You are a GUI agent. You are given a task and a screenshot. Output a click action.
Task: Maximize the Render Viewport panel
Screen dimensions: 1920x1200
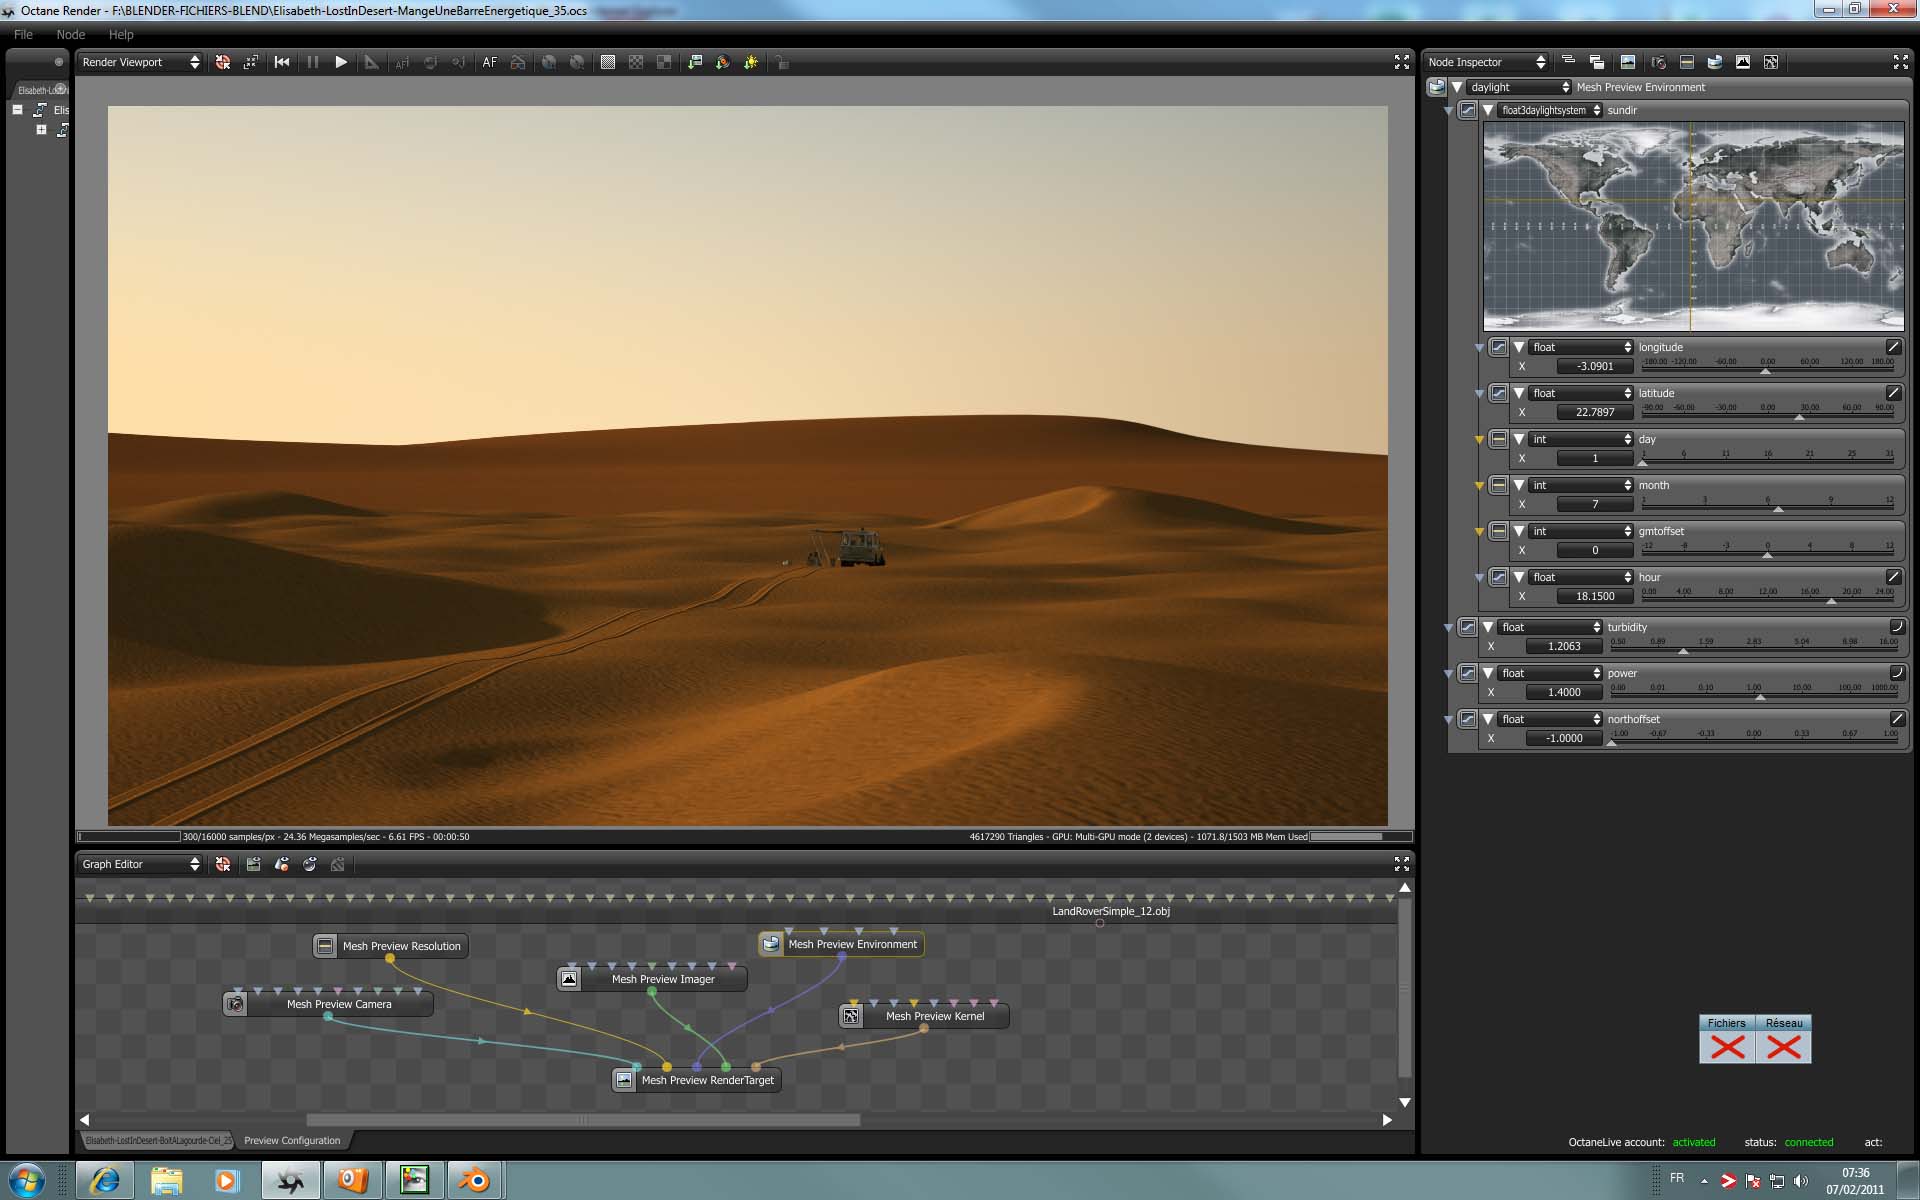click(x=1401, y=62)
